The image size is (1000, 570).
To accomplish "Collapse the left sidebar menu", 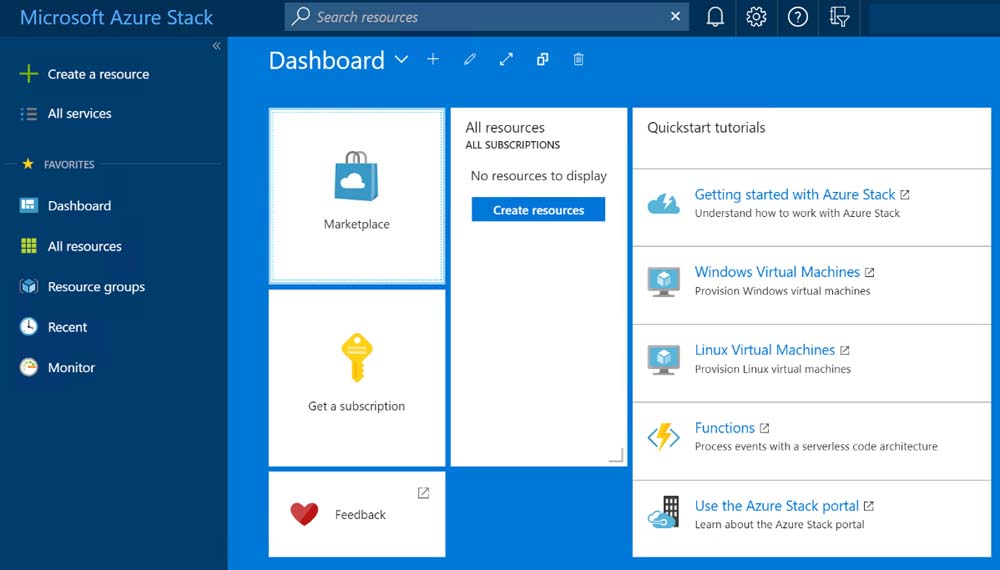I will click(216, 46).
